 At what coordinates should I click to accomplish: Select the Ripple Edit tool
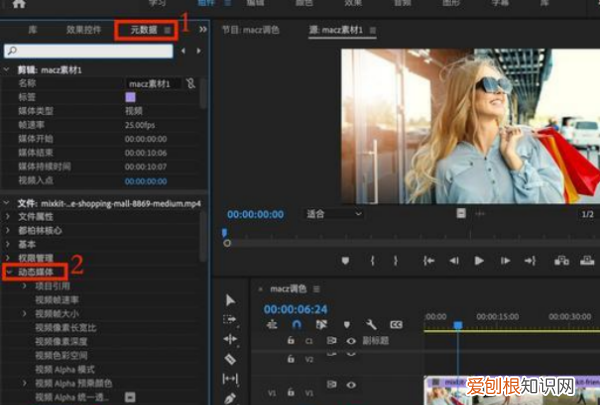point(230,339)
